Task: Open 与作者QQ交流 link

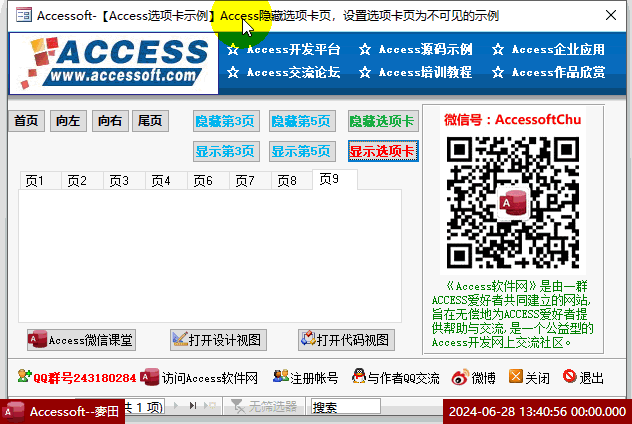Action: coord(403,378)
